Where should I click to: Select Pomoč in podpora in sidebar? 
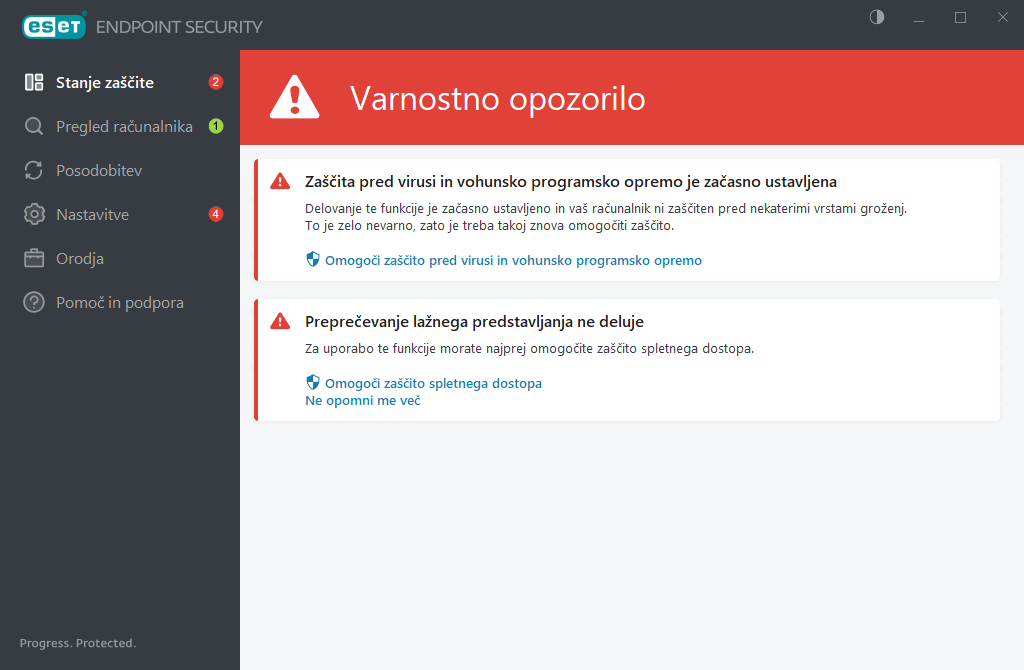pos(120,303)
